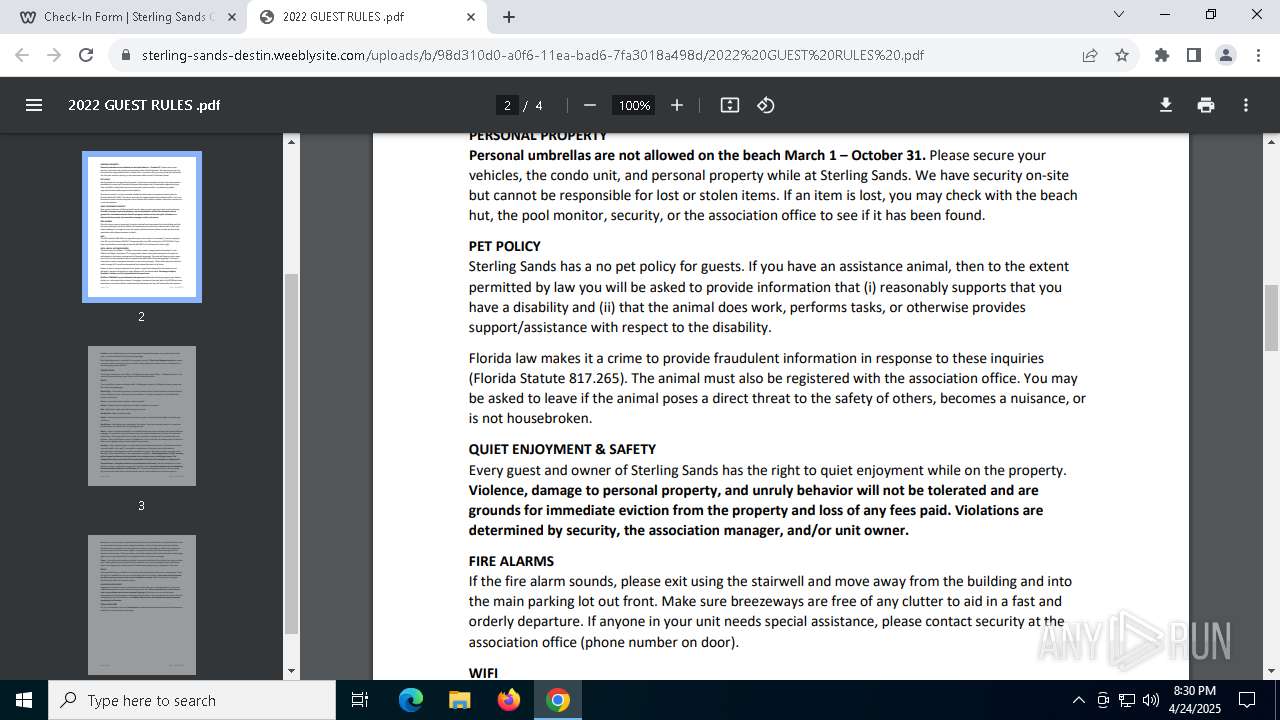Launch Microsoft Edge from the taskbar
This screenshot has width=1280, height=720.
411,700
